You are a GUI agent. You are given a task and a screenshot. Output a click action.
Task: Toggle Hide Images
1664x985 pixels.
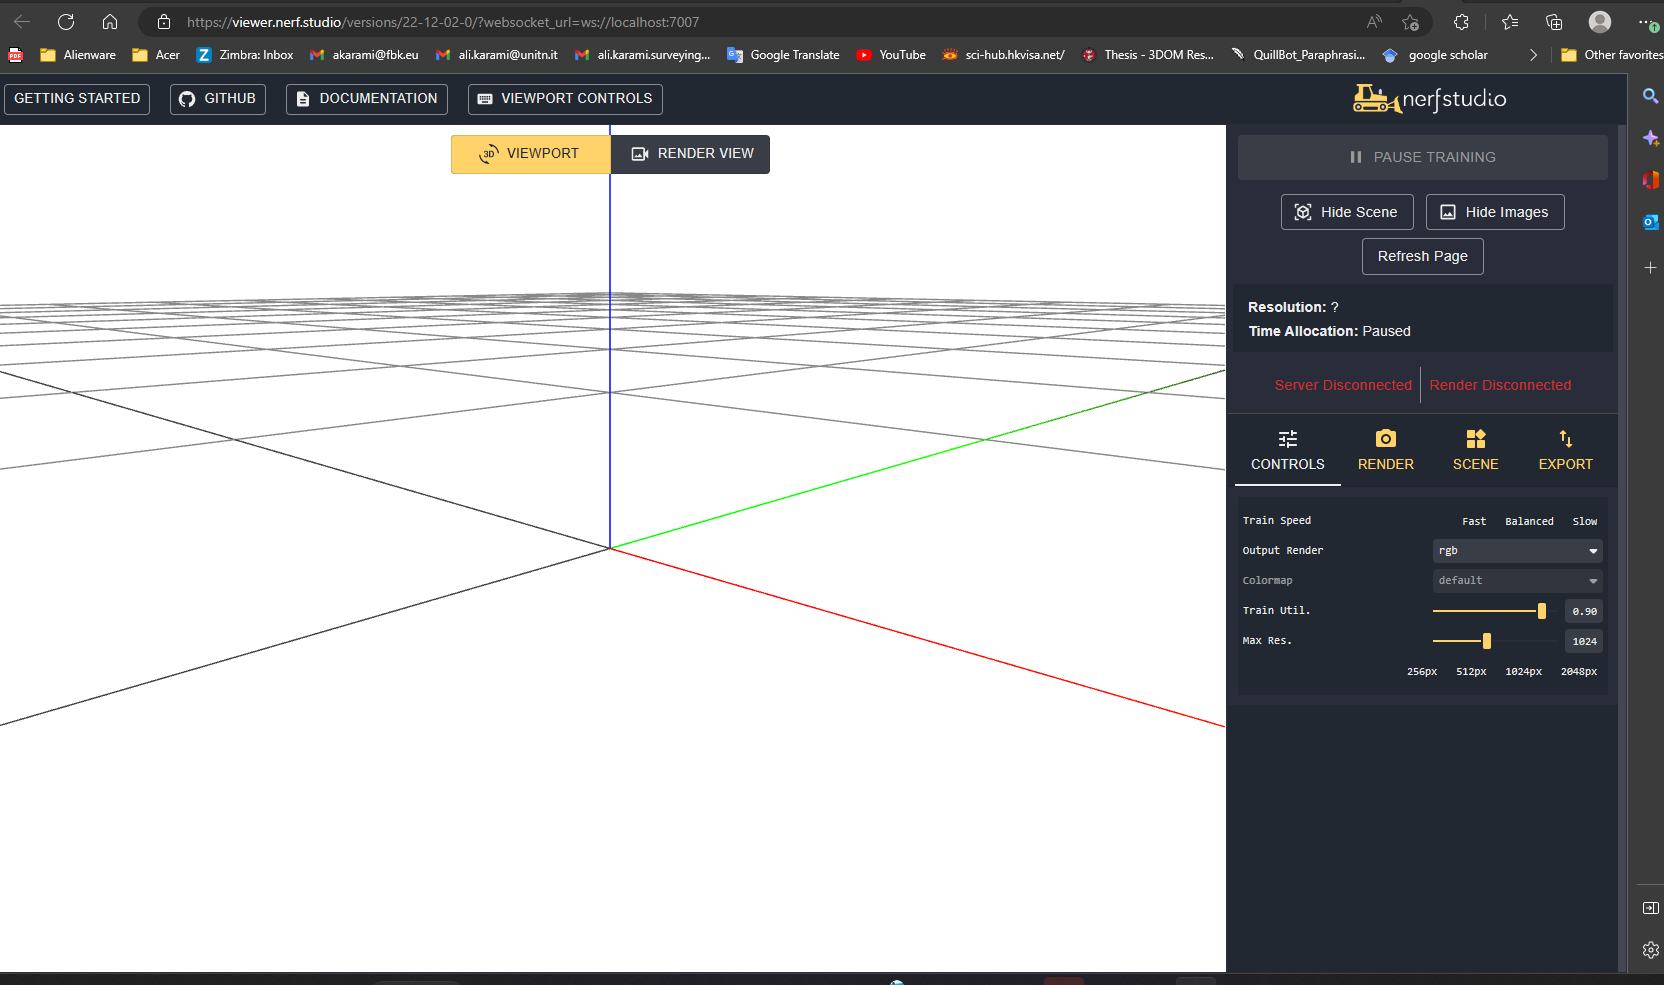1494,211
